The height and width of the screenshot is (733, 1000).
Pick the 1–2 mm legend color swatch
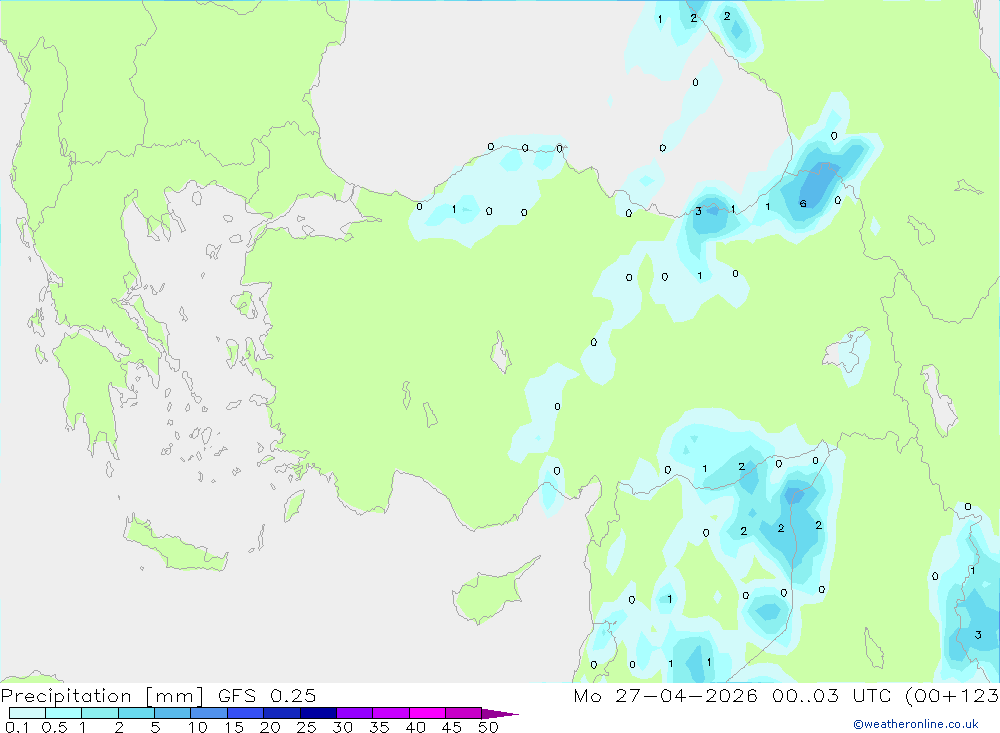coord(99,713)
